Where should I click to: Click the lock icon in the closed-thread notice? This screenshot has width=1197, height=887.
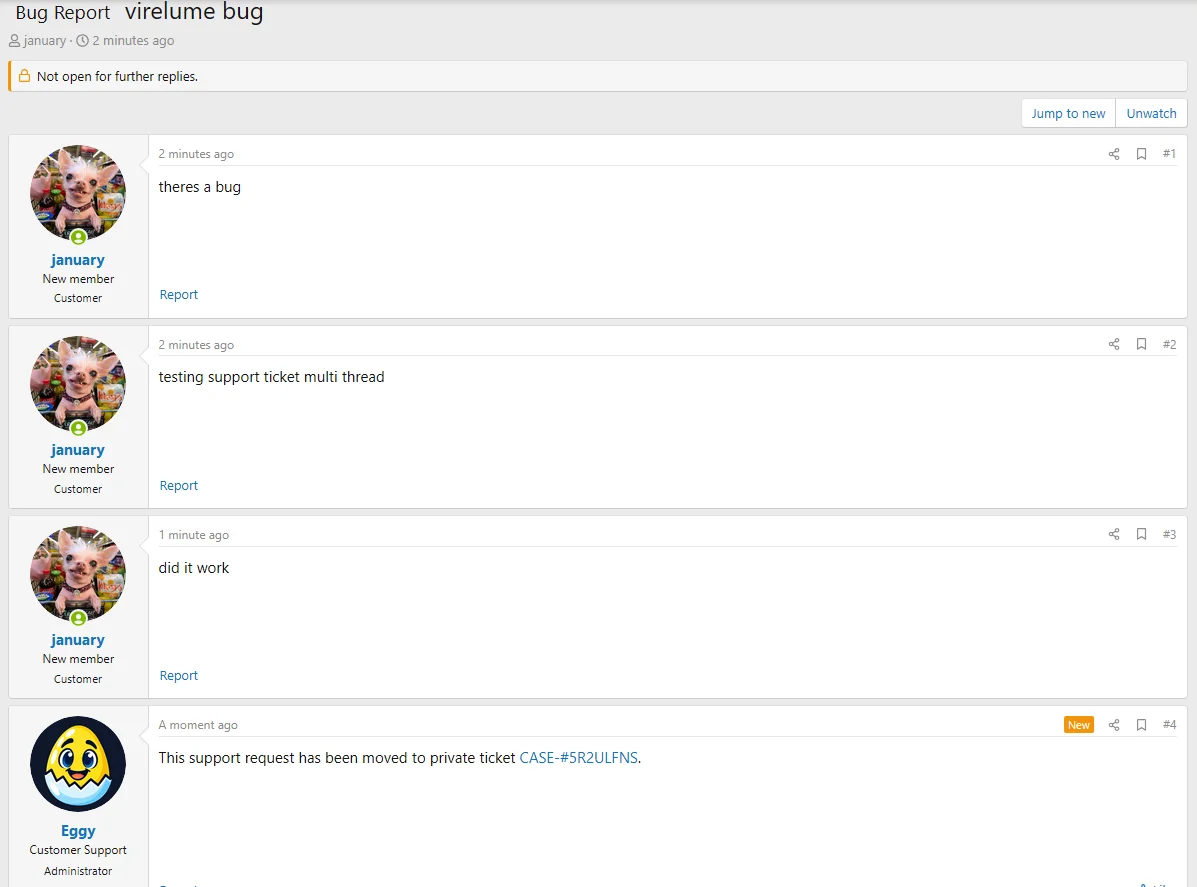coord(24,76)
